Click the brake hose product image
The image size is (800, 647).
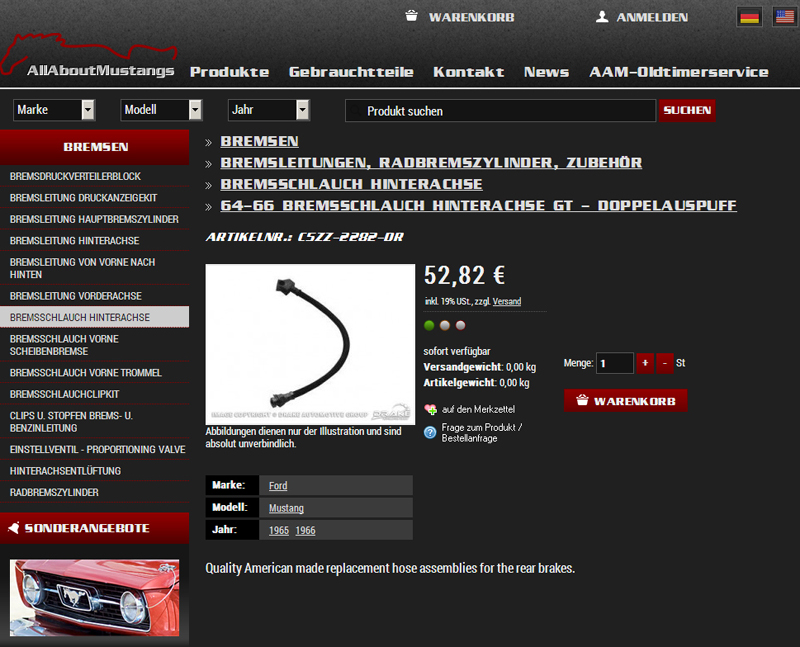pyautogui.click(x=310, y=344)
